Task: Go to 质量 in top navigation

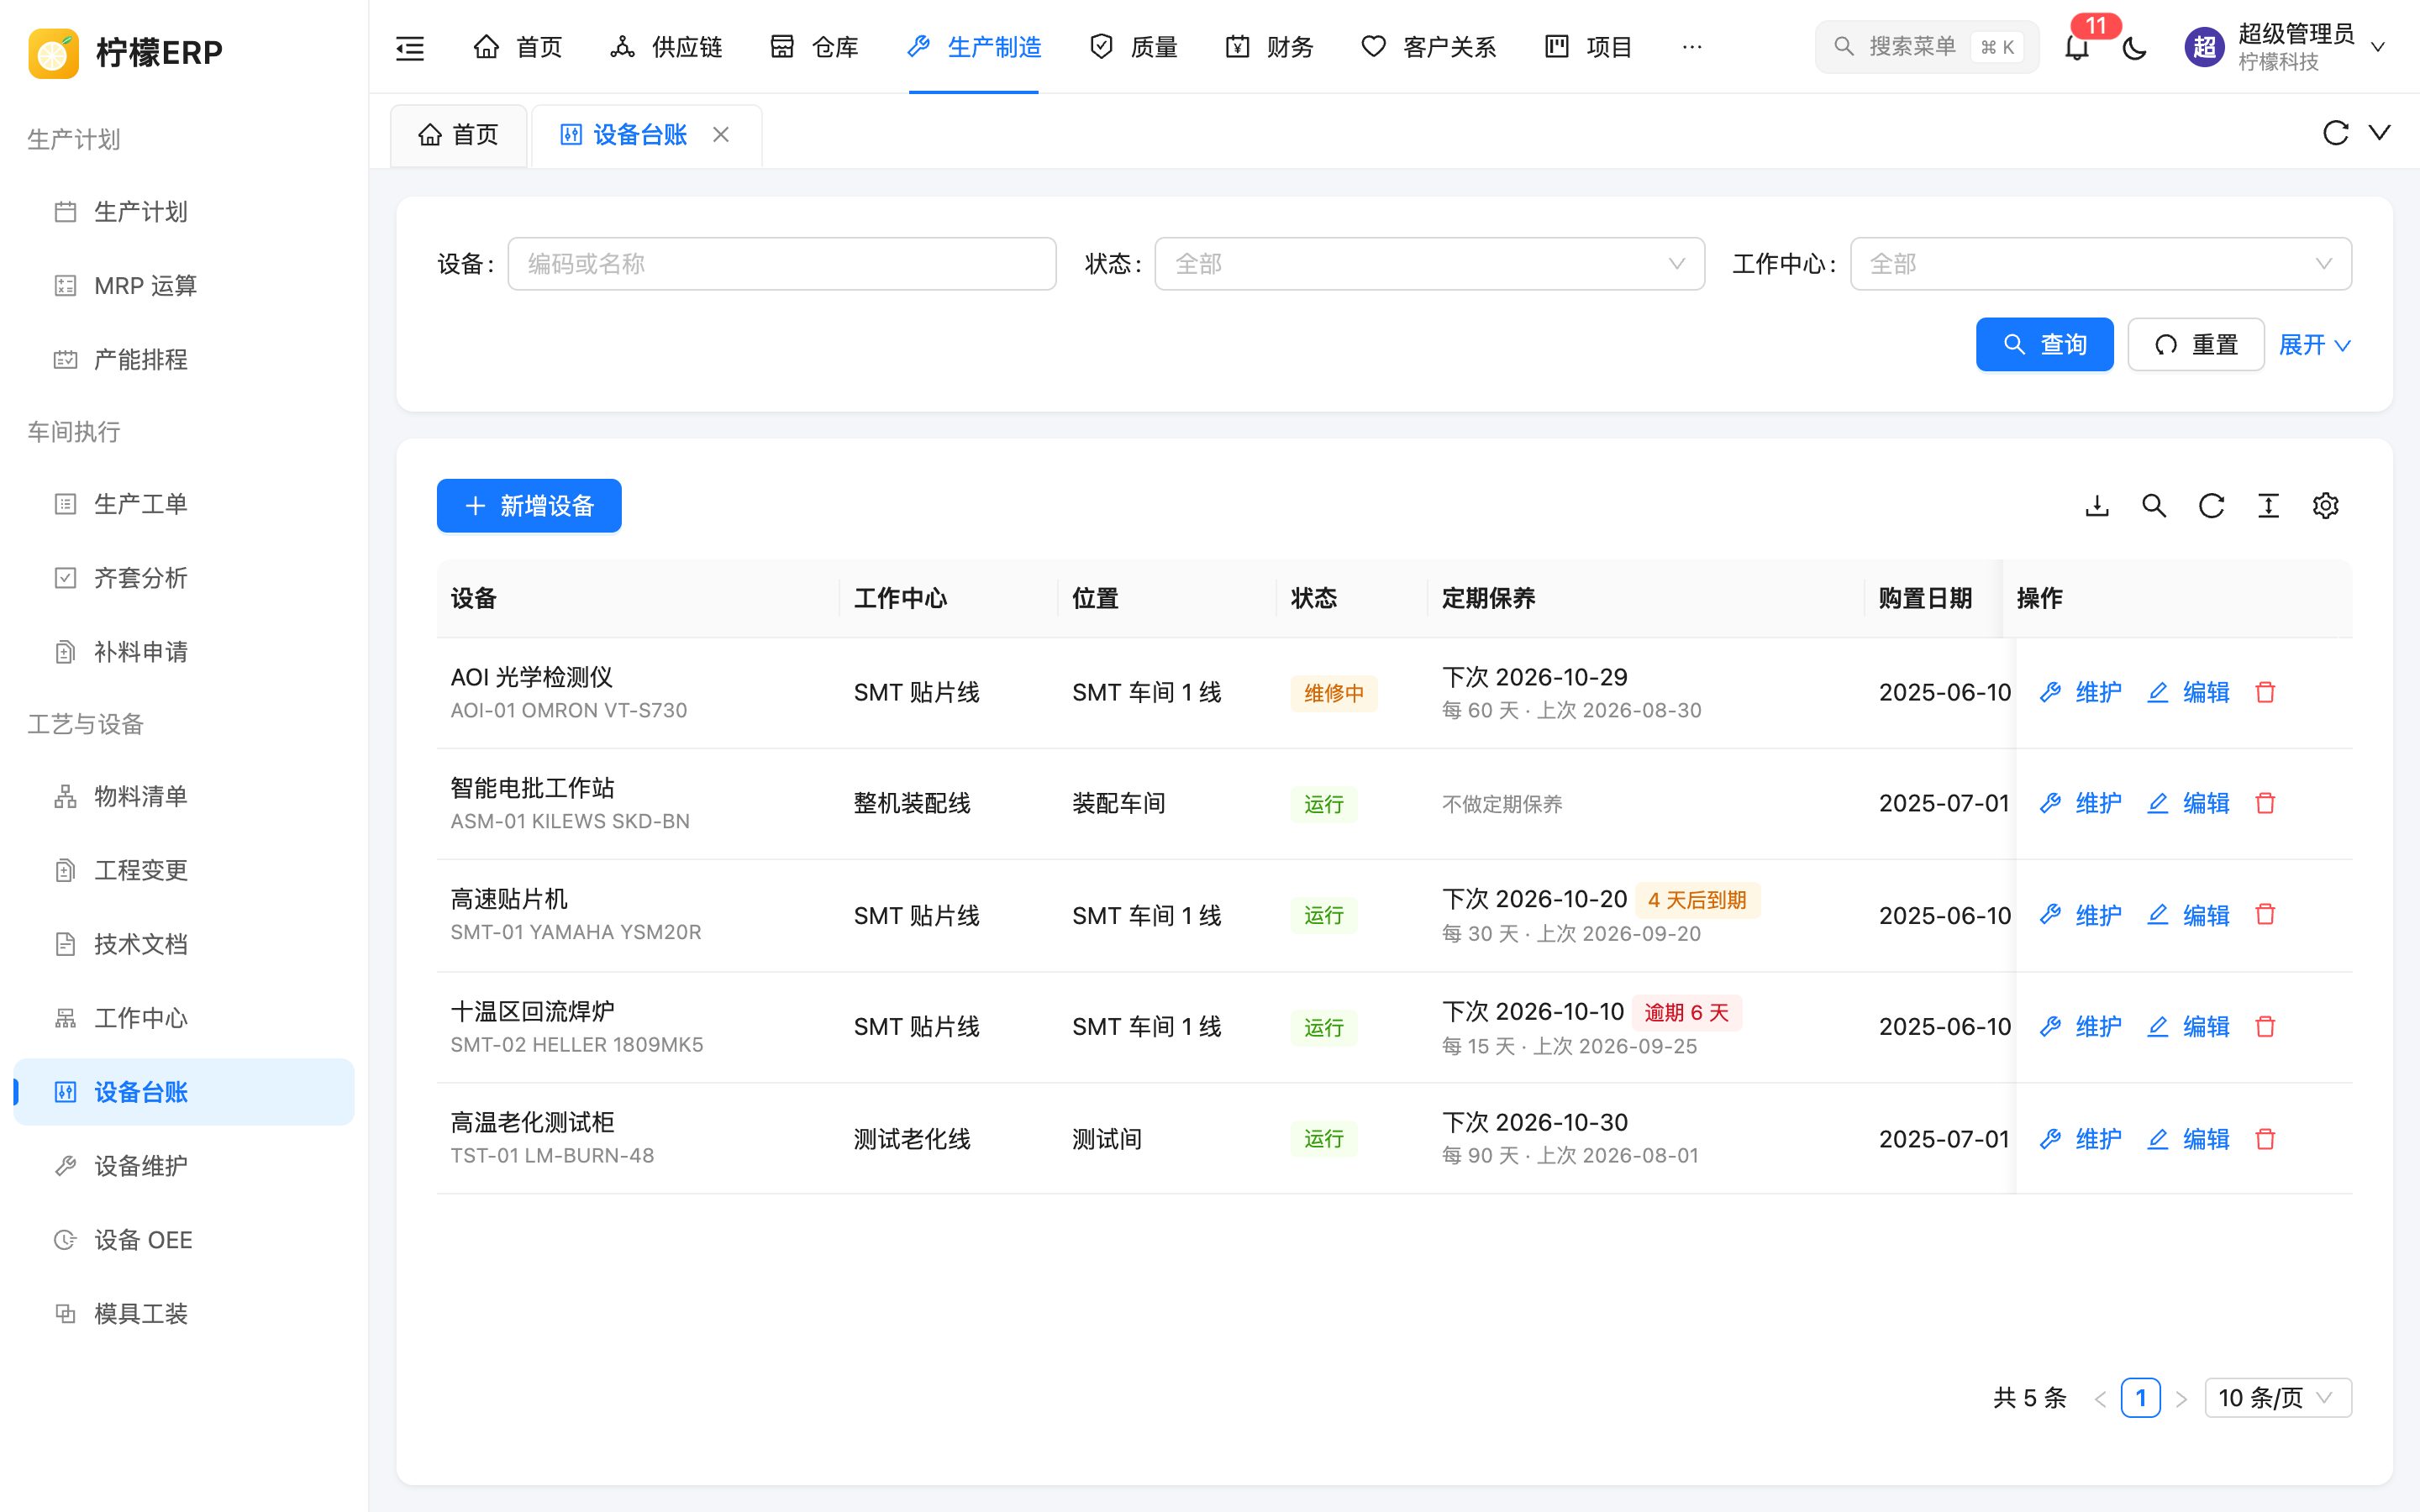Action: click(x=1133, y=47)
